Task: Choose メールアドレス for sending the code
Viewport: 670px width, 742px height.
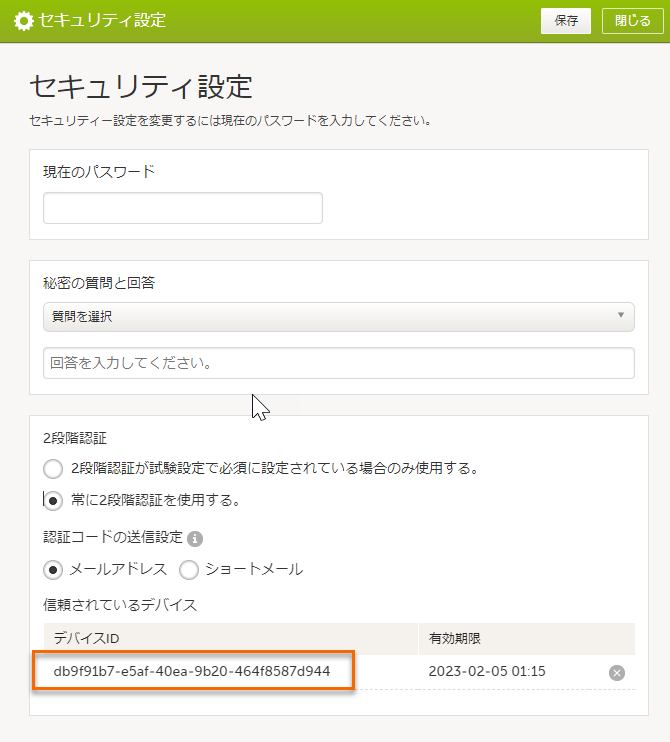Action: tap(53, 570)
